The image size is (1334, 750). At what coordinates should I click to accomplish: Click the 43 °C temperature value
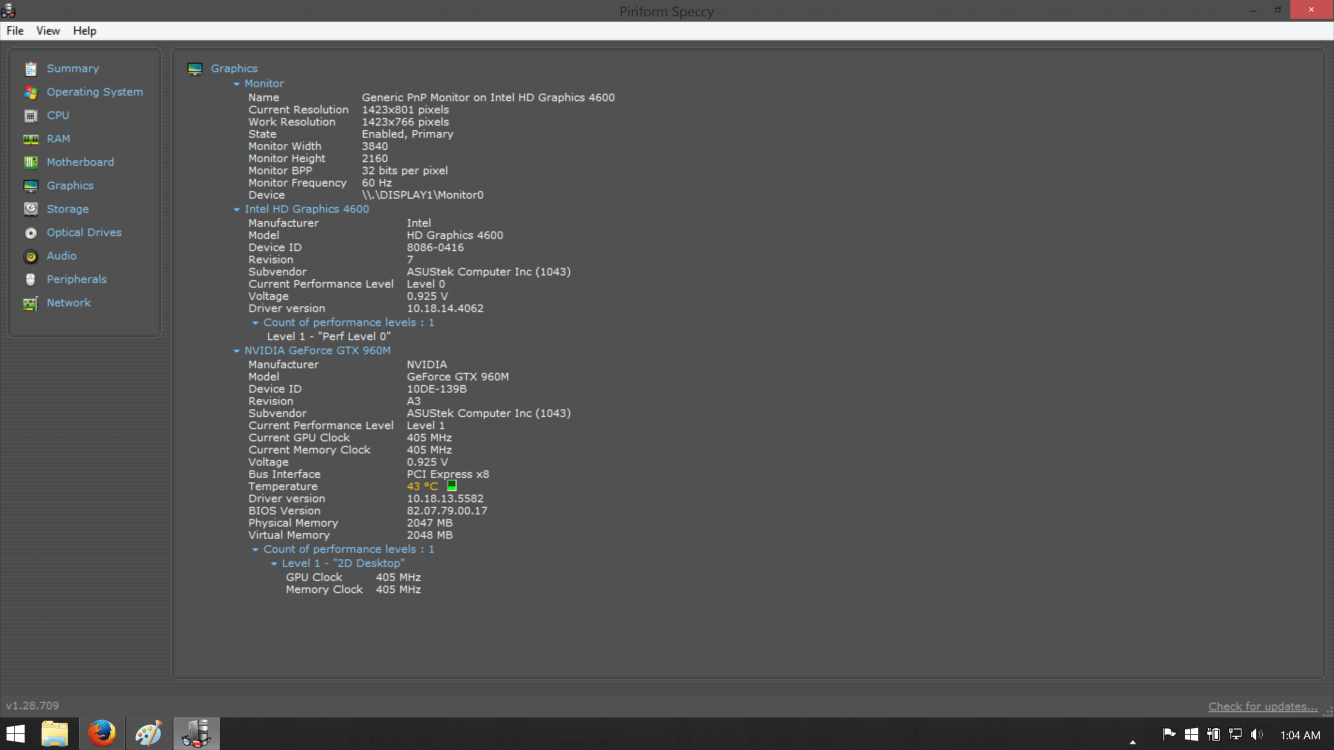423,487
